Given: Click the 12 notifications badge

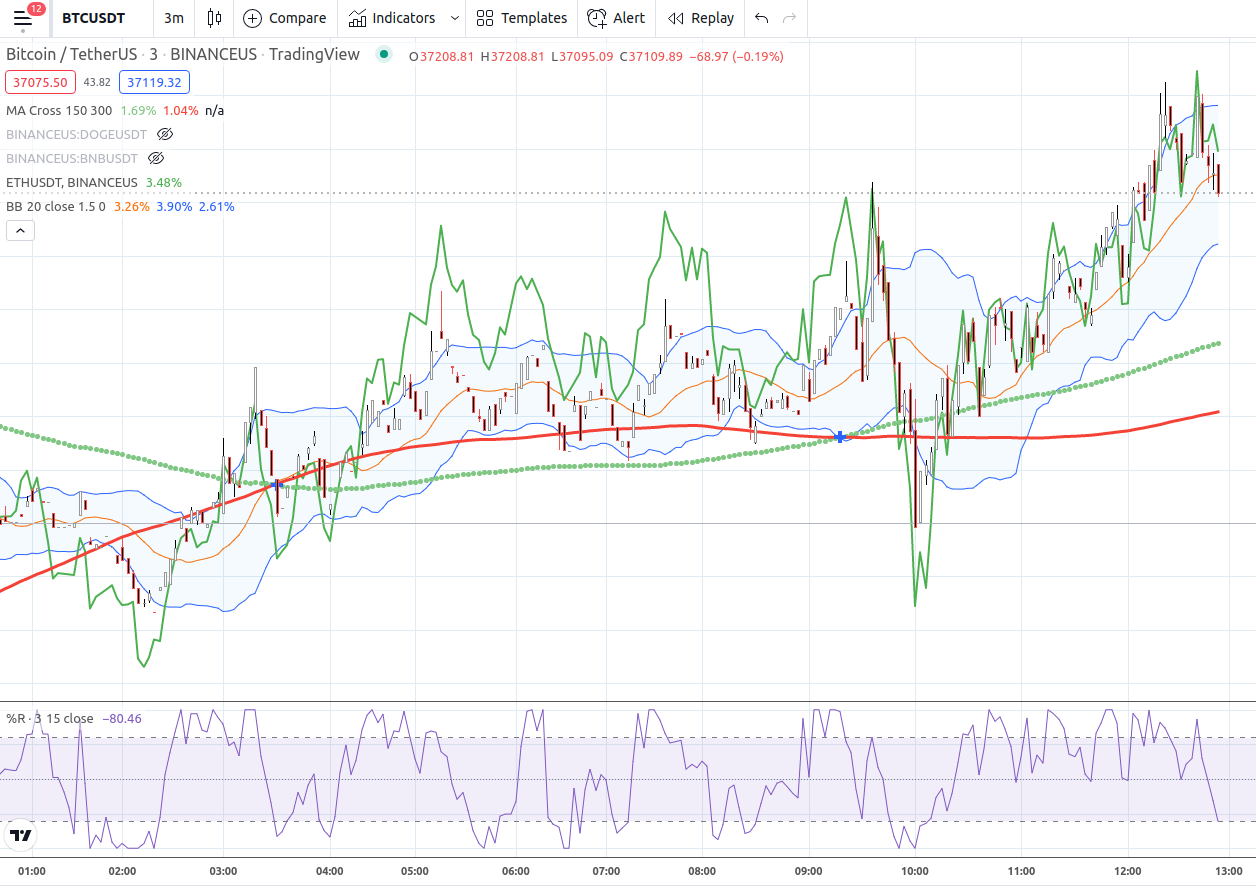Looking at the screenshot, I should click(x=36, y=8).
